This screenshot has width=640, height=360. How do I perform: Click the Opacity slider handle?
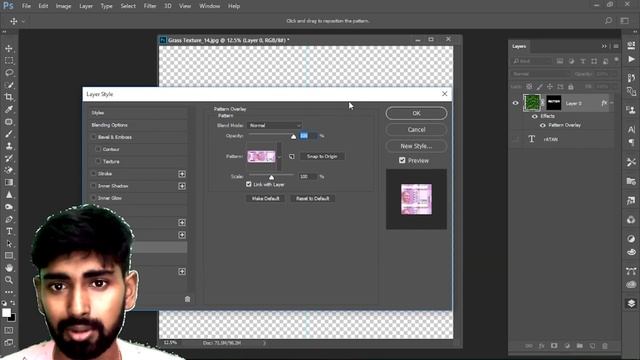point(293,137)
